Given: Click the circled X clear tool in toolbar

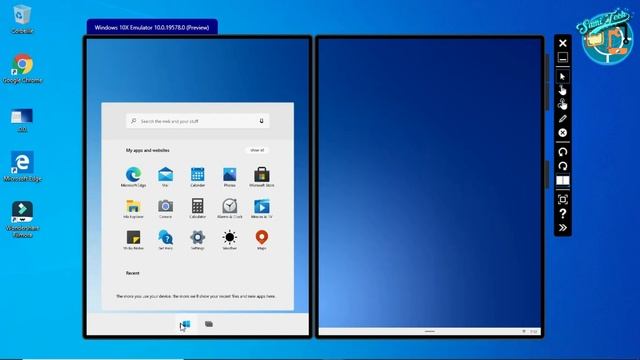Looking at the screenshot, I should click(x=562, y=133).
